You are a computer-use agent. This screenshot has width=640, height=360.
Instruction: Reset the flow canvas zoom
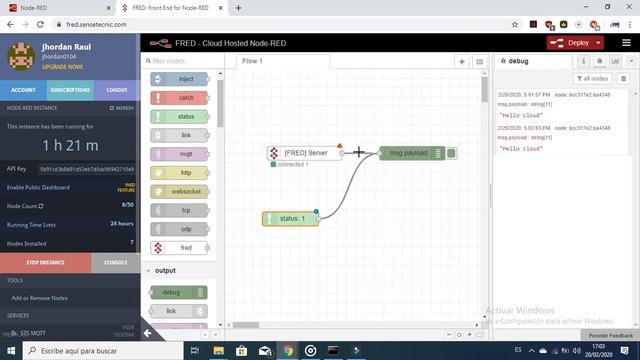[459, 334]
